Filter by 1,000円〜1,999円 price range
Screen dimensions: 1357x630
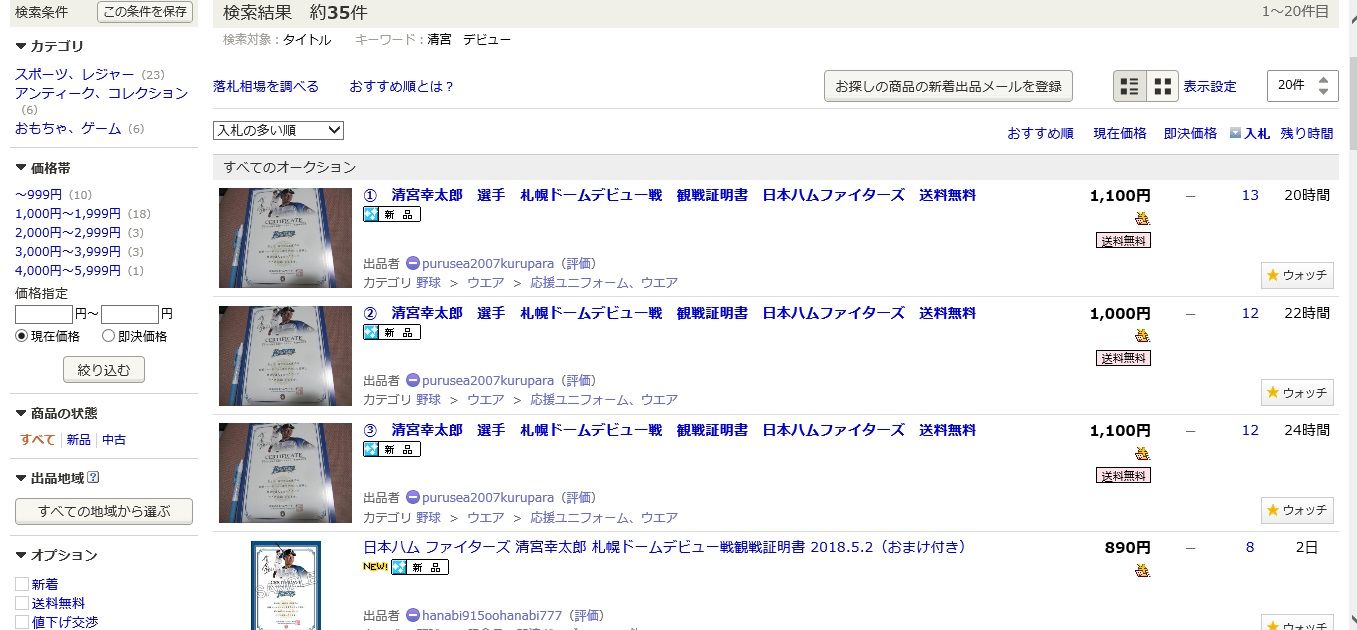[68, 213]
